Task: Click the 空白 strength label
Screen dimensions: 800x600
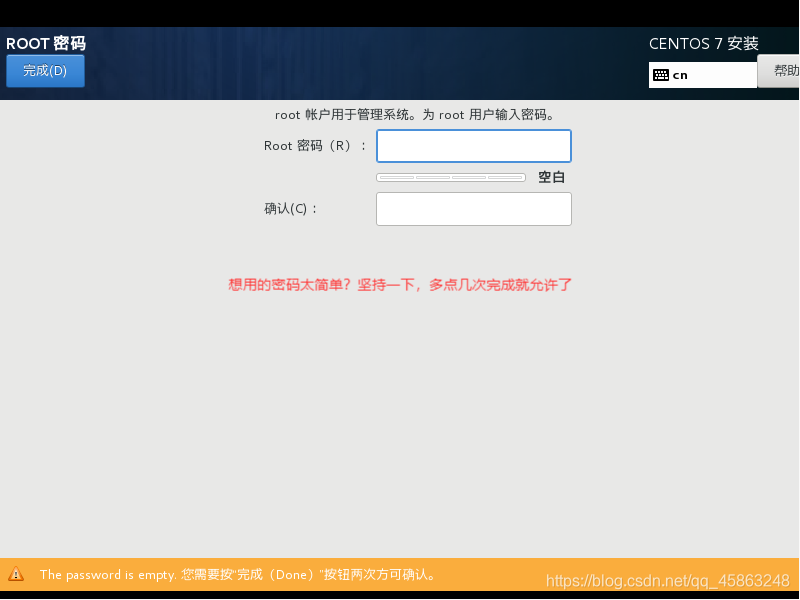Action: 552,177
